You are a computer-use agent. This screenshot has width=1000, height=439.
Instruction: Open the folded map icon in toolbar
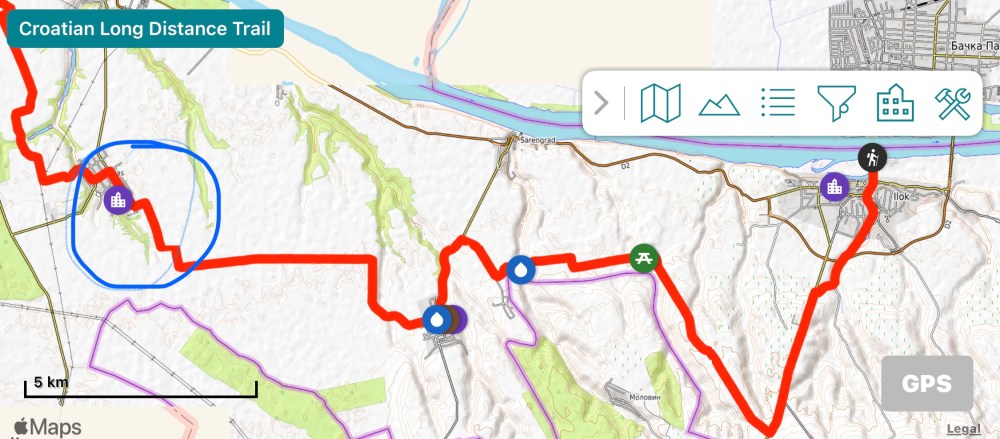pos(660,103)
